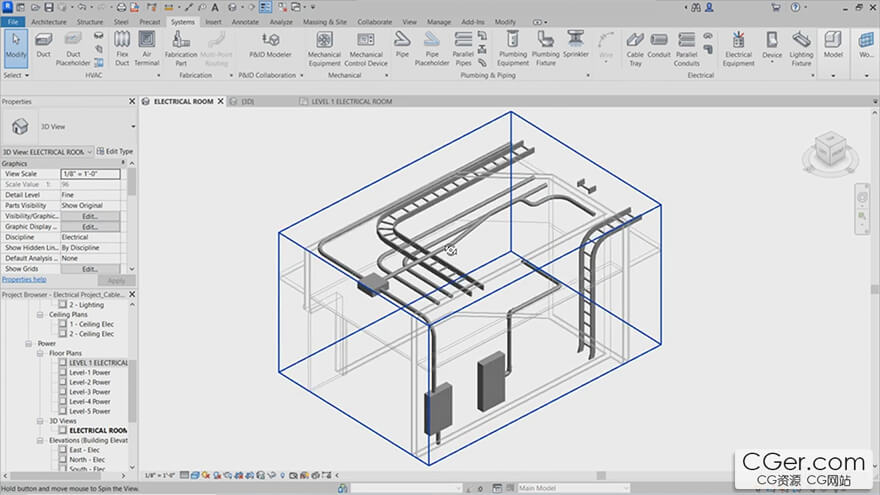Screen dimensions: 880x495
Task: Close the ELECTRICAL ROOM view tab
Action: coord(221,102)
